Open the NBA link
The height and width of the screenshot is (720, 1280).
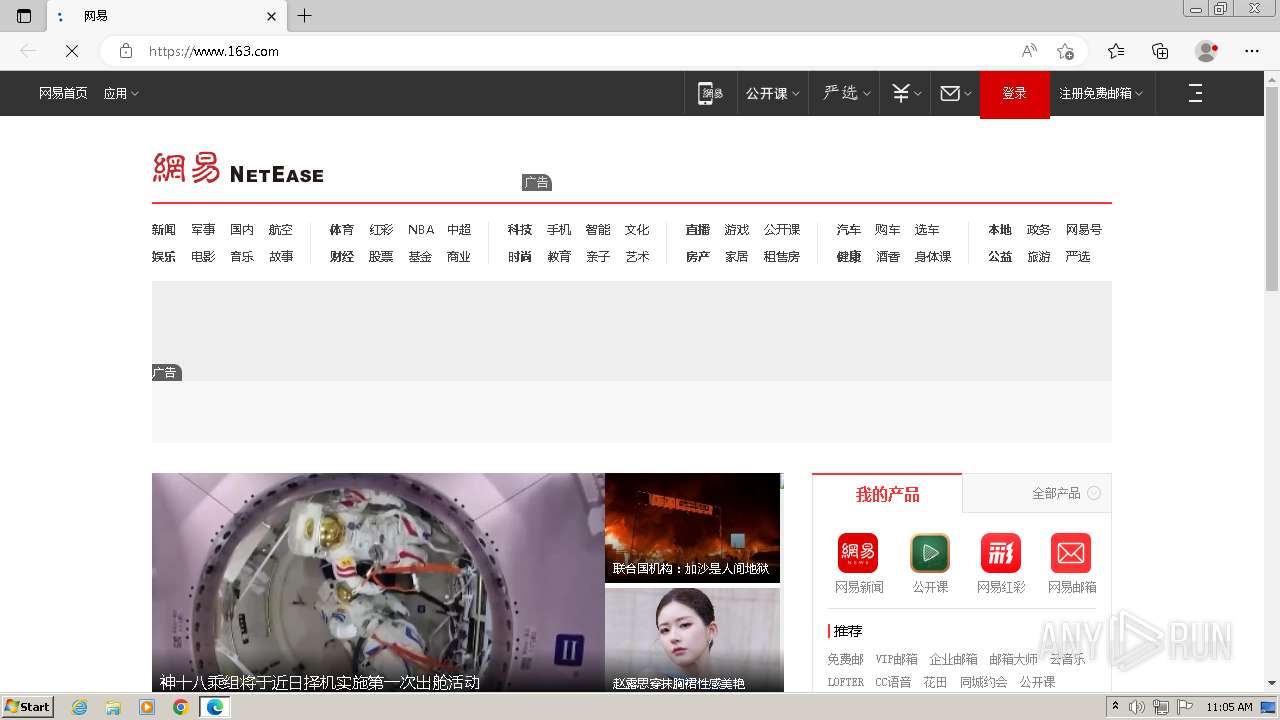pos(421,229)
